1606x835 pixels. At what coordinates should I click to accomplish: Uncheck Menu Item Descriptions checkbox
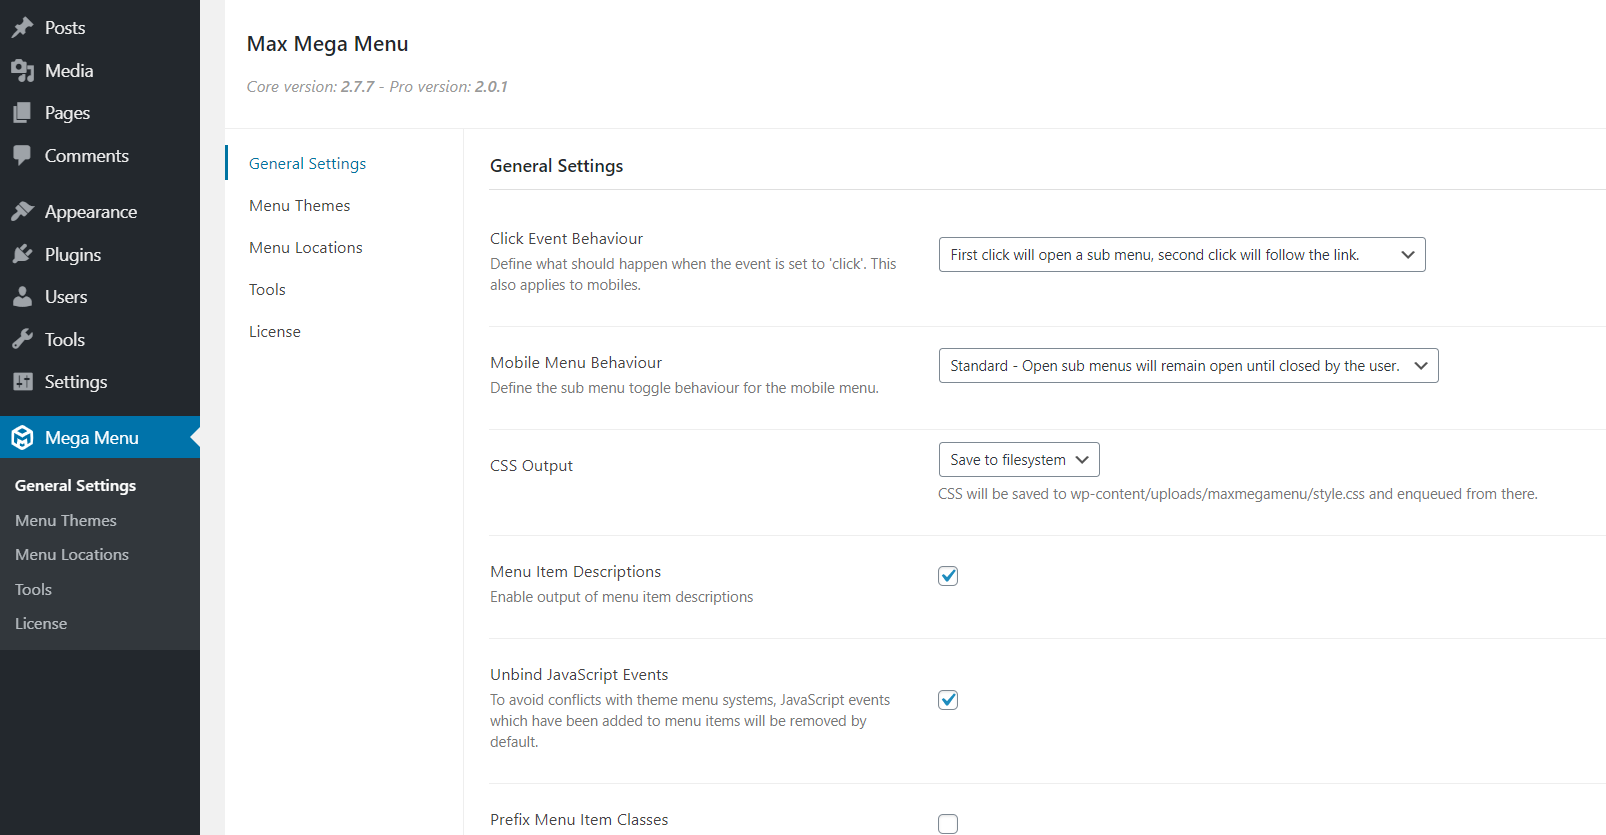click(948, 576)
